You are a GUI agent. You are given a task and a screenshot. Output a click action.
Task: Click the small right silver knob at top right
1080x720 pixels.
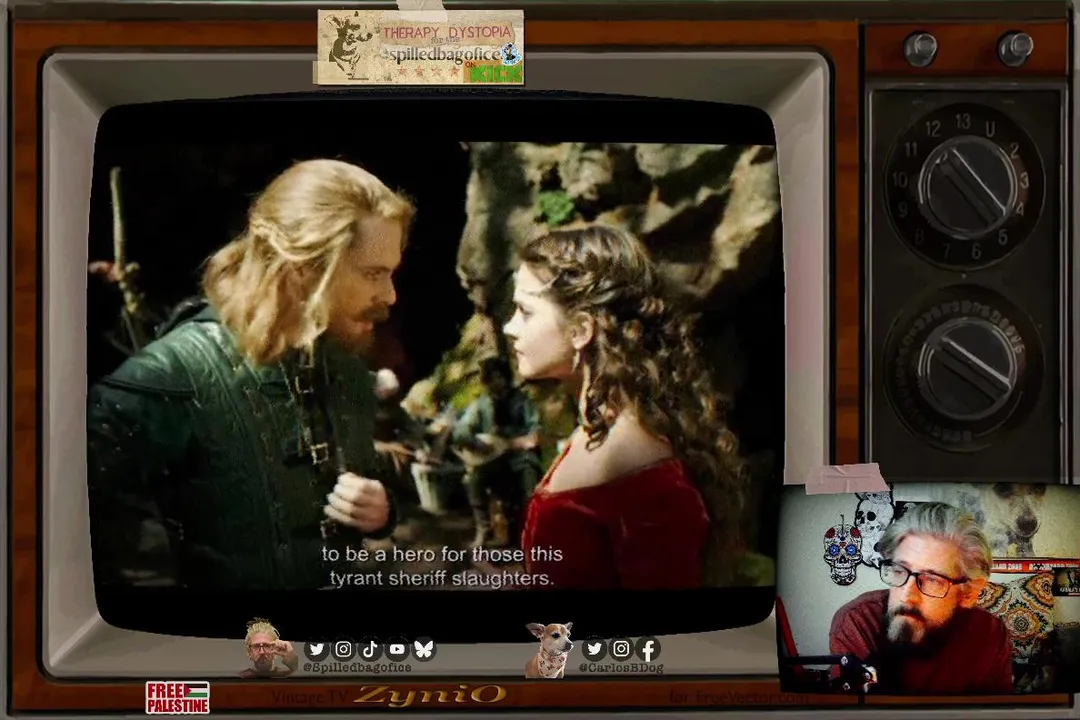click(x=1015, y=48)
